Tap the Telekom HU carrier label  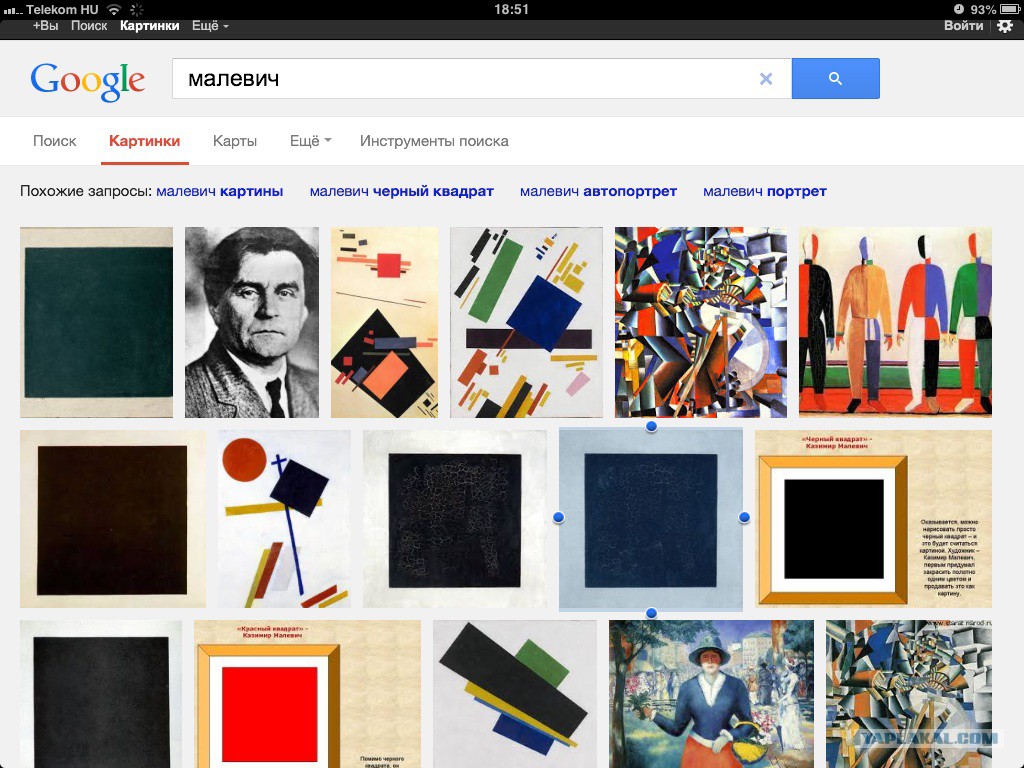pyautogui.click(x=62, y=9)
